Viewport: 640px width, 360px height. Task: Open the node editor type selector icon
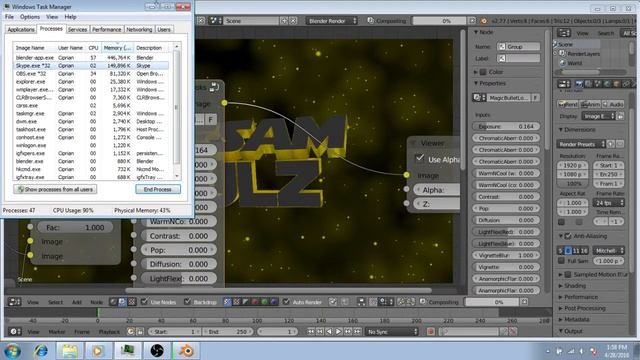(x=14, y=302)
